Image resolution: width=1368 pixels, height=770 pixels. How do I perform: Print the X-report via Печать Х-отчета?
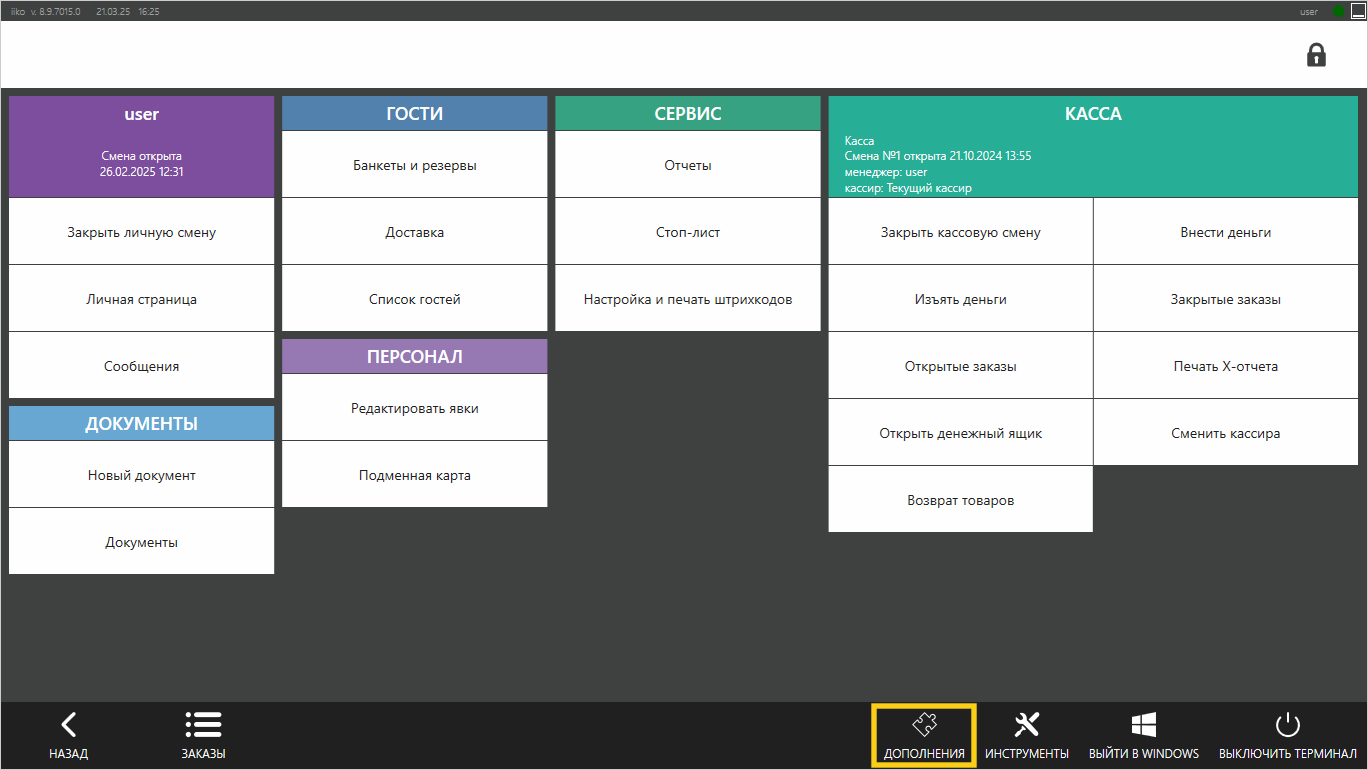tap(1225, 366)
